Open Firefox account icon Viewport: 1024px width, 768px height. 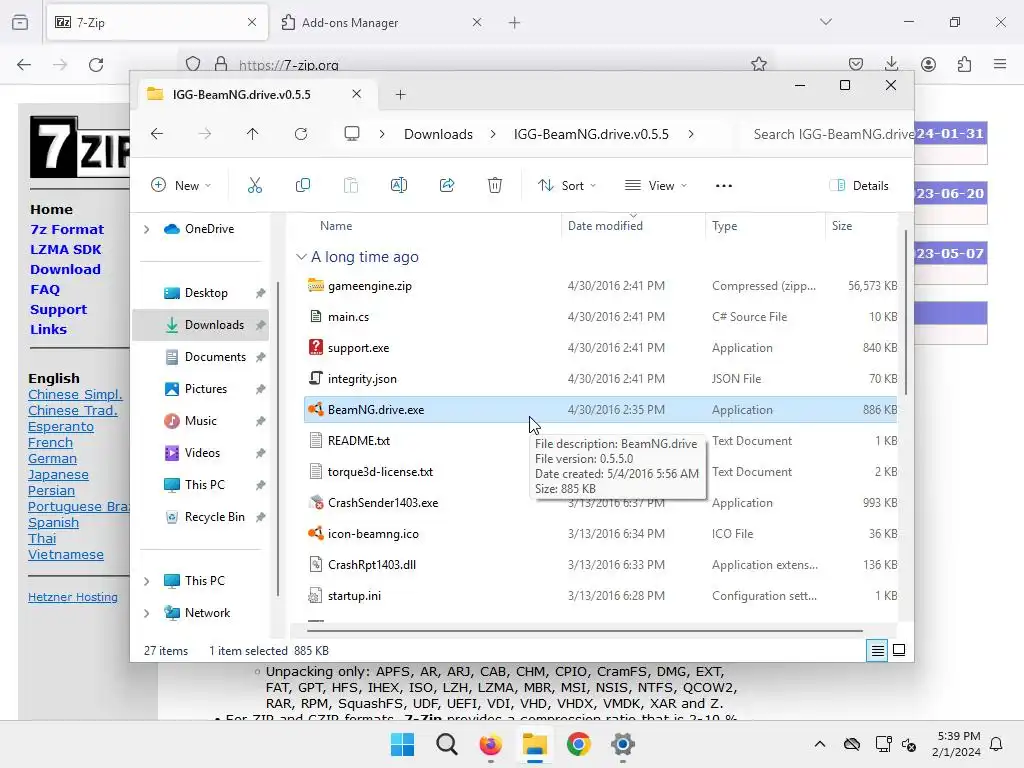(928, 64)
